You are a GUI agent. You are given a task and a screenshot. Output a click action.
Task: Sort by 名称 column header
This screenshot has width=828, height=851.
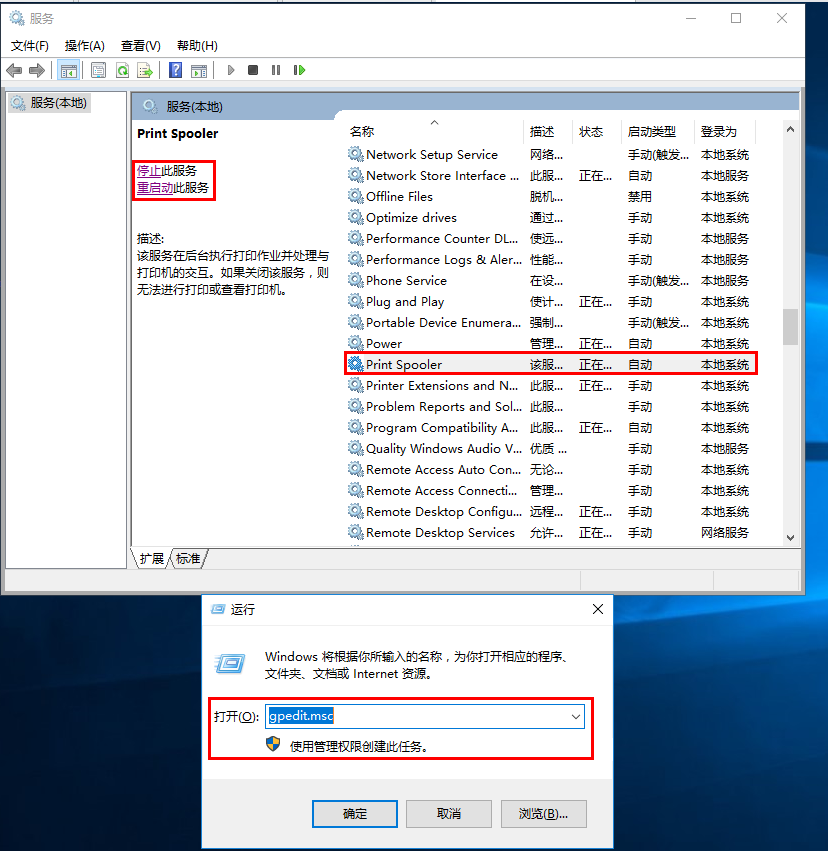pos(362,131)
